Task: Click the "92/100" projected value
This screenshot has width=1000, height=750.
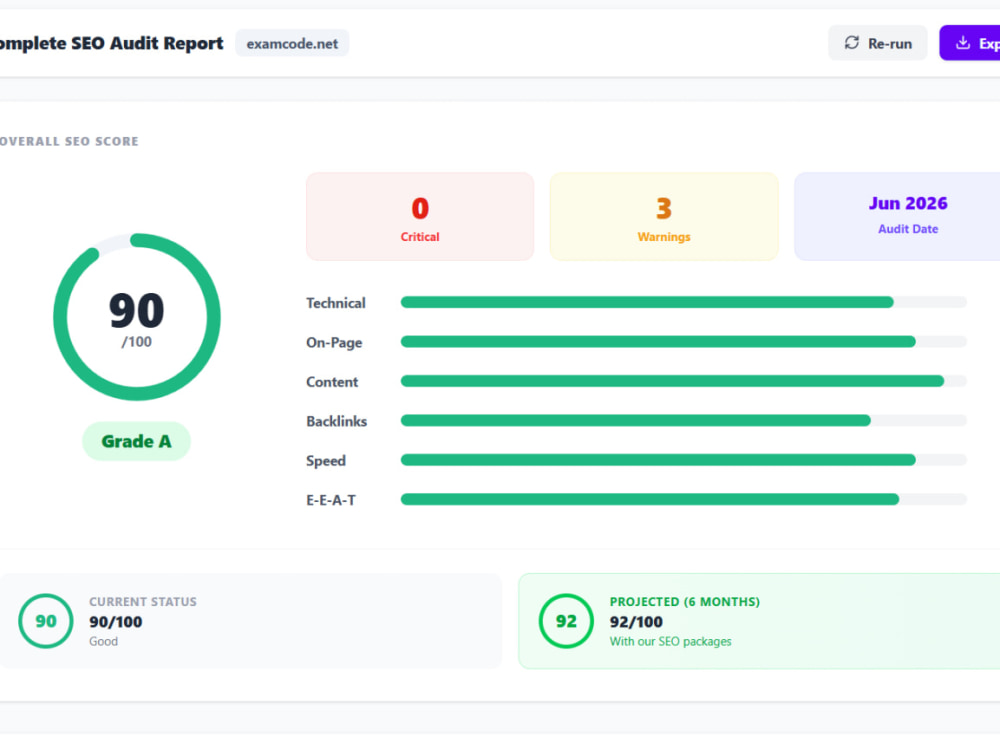Action: tap(636, 622)
